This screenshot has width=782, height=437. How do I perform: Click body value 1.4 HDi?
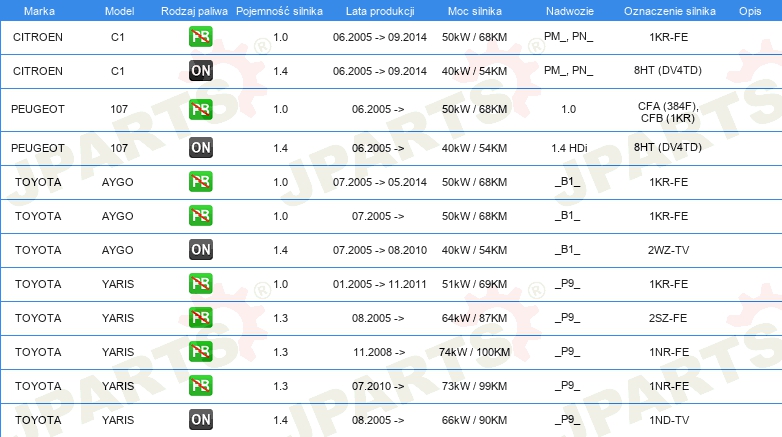(569, 148)
